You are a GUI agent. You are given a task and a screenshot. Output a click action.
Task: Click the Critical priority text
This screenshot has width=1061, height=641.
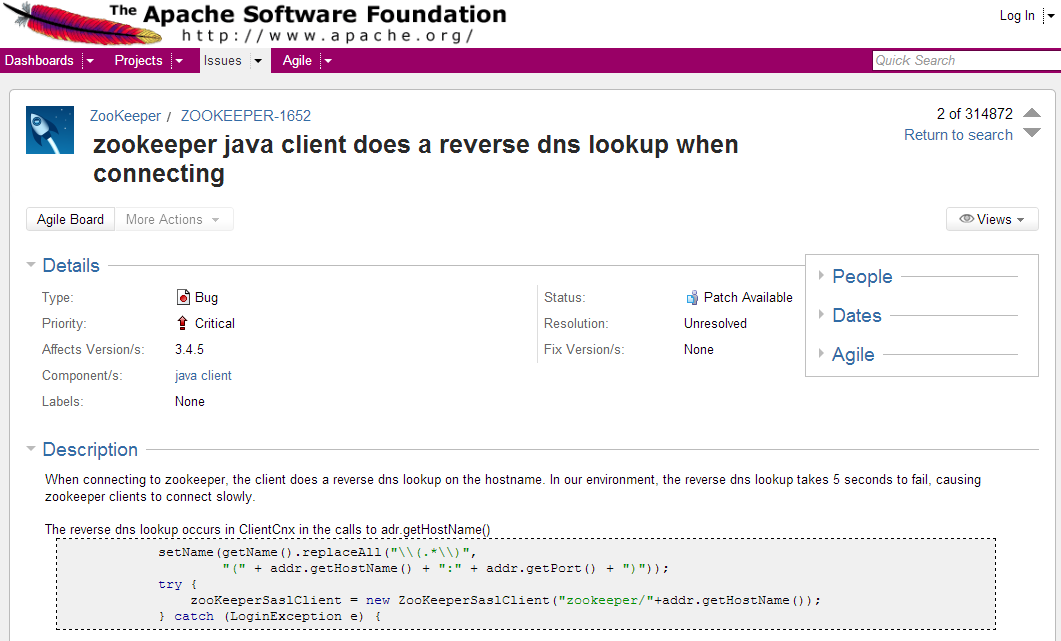pyautogui.click(x=215, y=324)
